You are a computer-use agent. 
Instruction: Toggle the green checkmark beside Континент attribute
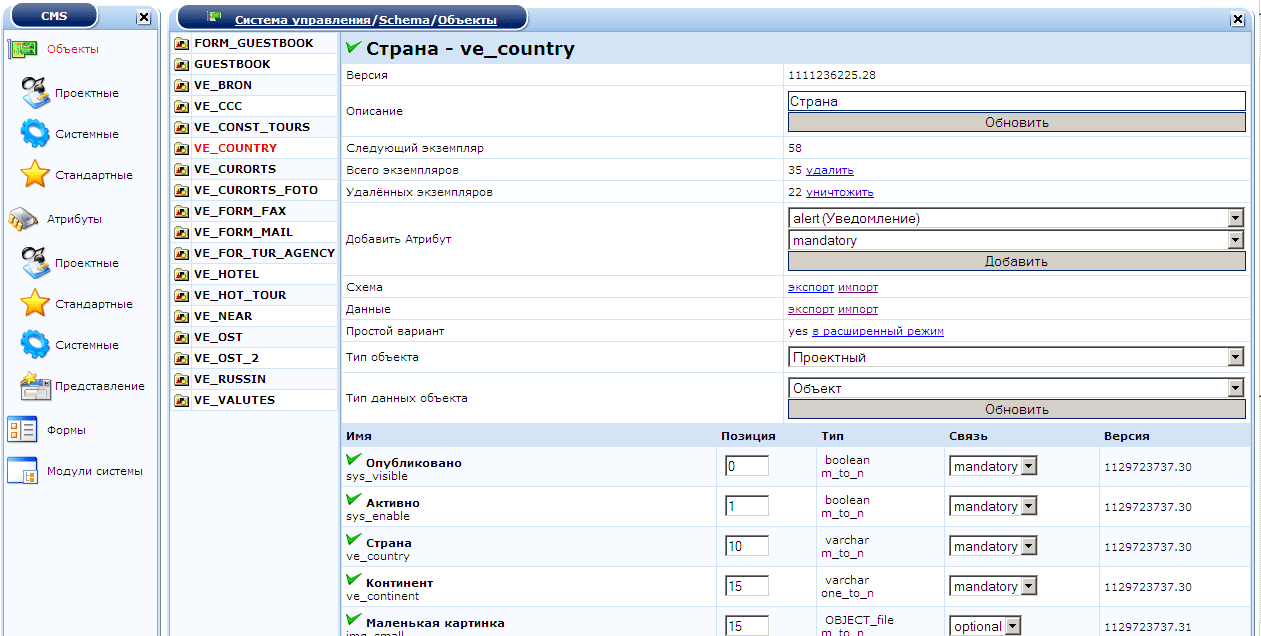click(x=353, y=581)
